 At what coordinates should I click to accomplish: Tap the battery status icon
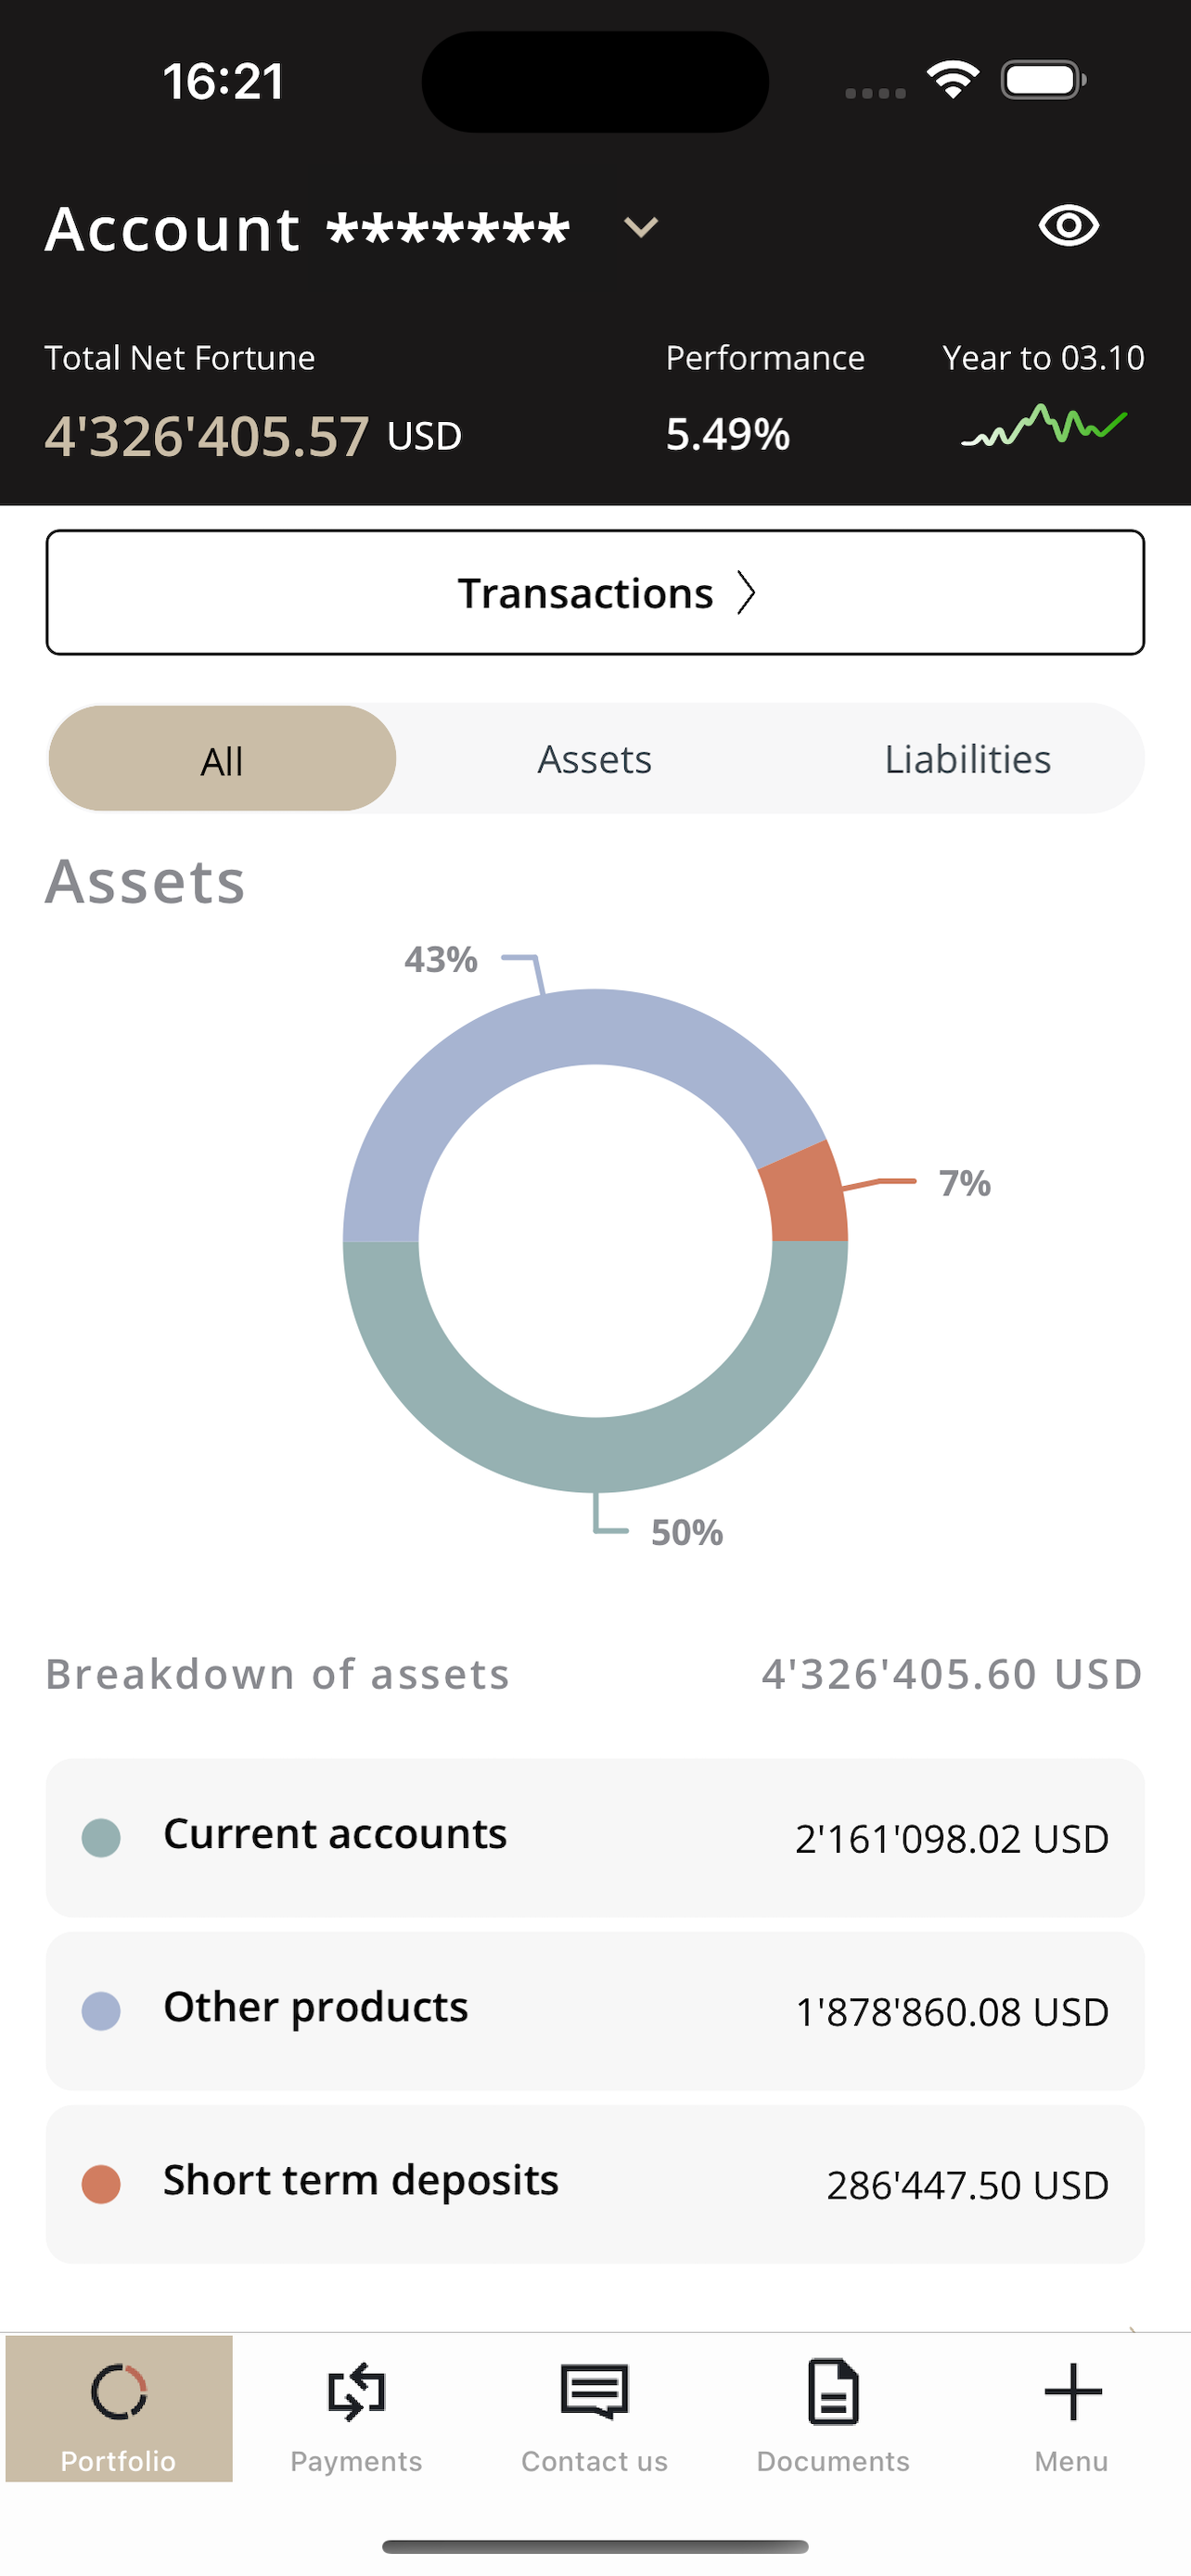pyautogui.click(x=1043, y=80)
